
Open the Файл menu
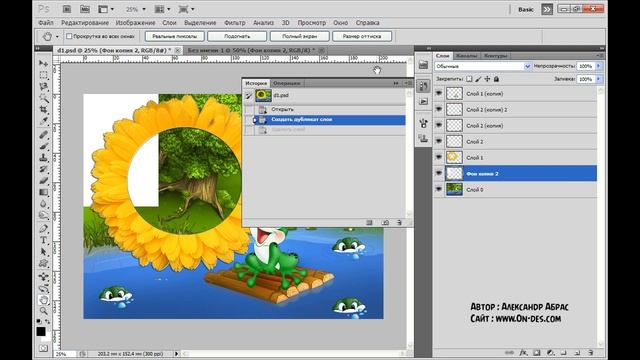[46, 23]
